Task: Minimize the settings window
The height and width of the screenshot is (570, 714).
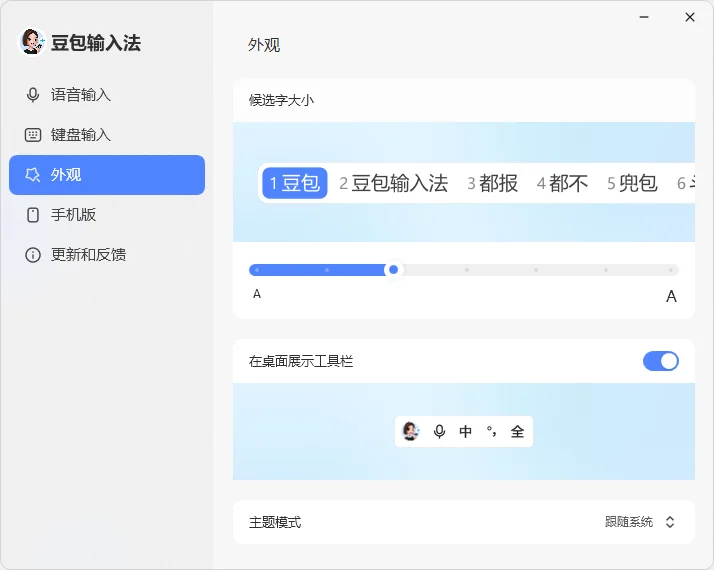Action: point(644,17)
